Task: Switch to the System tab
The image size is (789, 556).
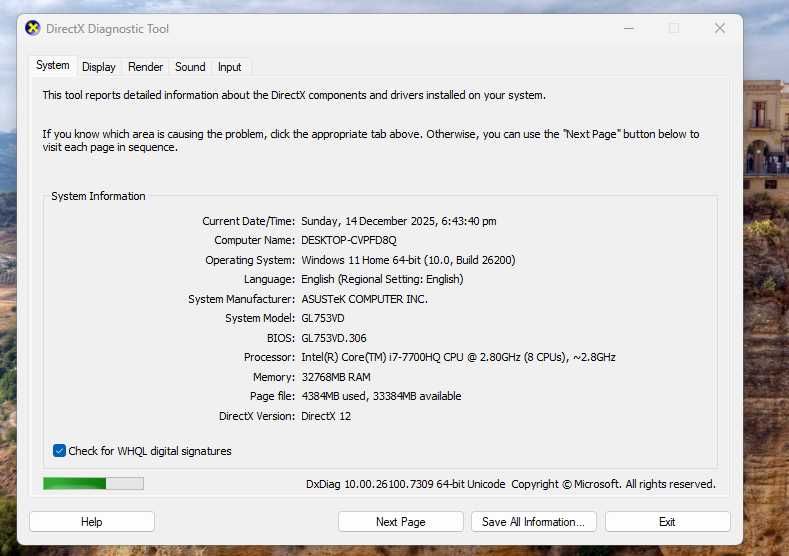Action: pos(53,65)
